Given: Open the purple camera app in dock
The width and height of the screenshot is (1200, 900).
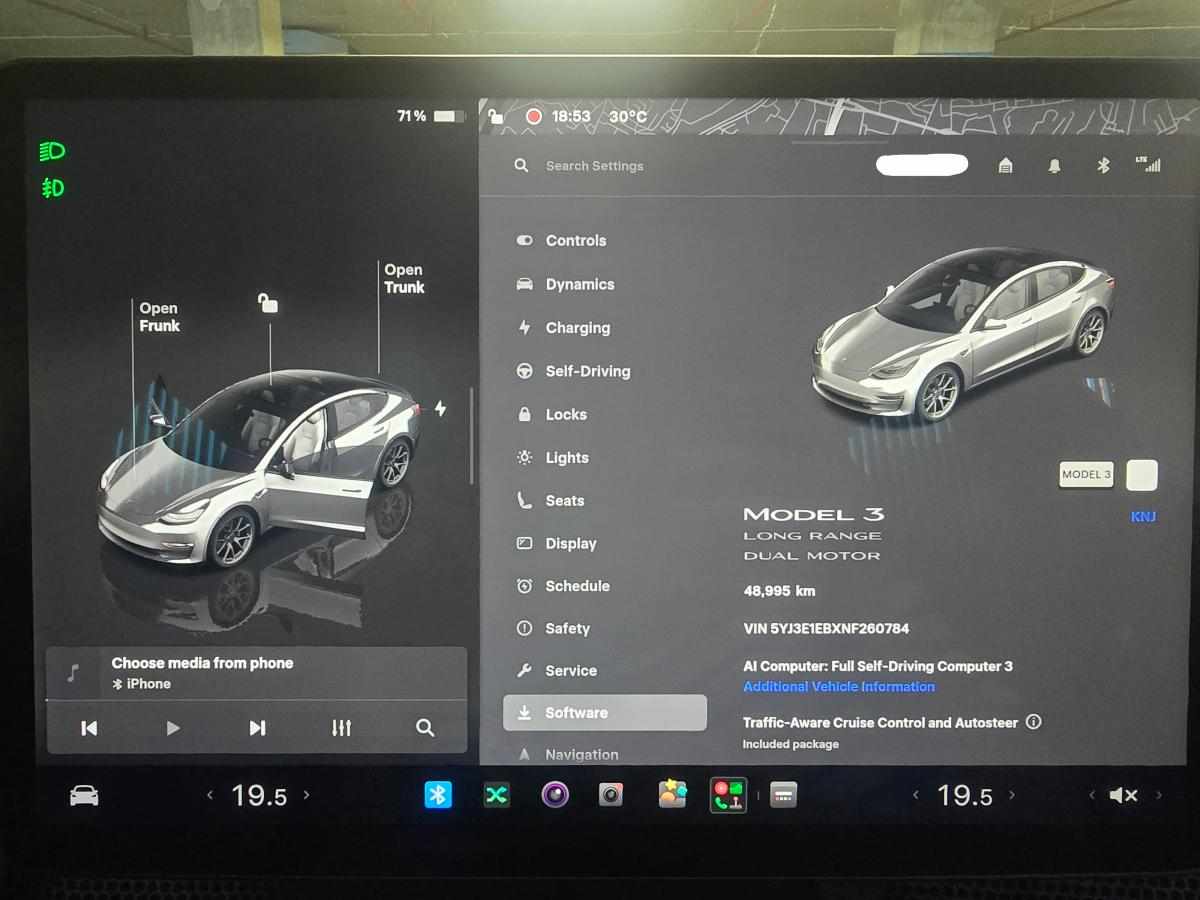Looking at the screenshot, I should point(555,795).
